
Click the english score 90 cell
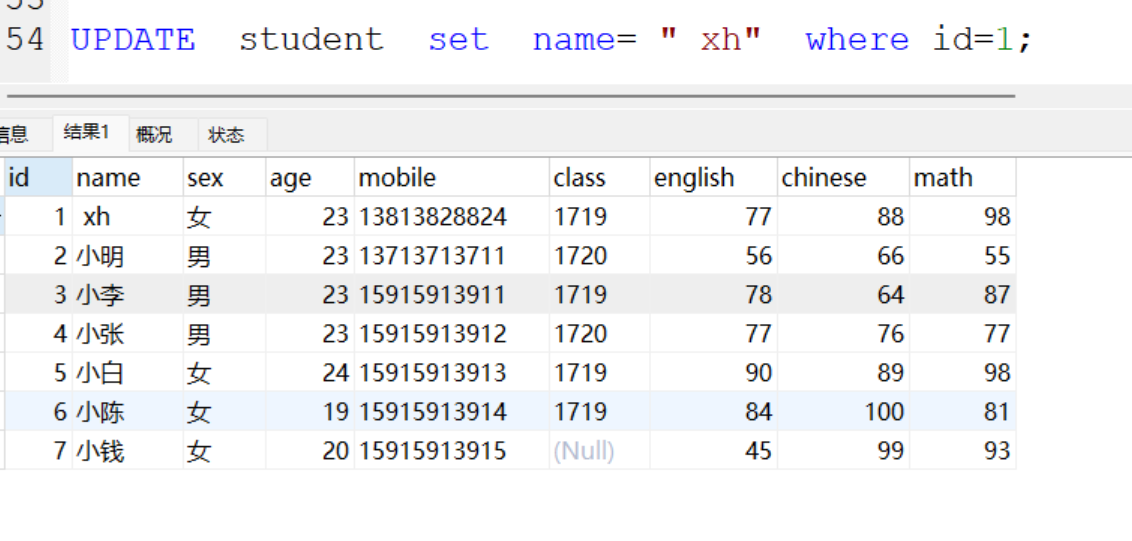pos(714,373)
